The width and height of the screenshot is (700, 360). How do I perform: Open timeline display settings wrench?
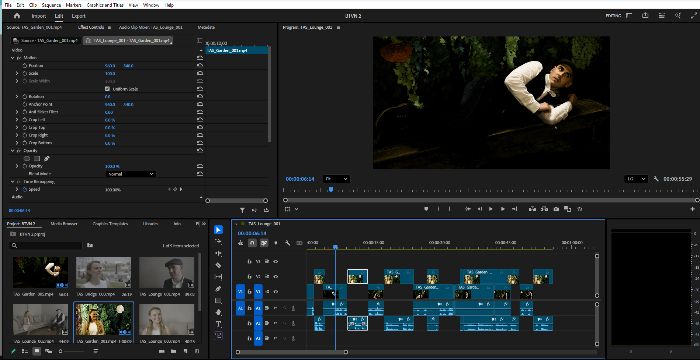click(x=288, y=243)
